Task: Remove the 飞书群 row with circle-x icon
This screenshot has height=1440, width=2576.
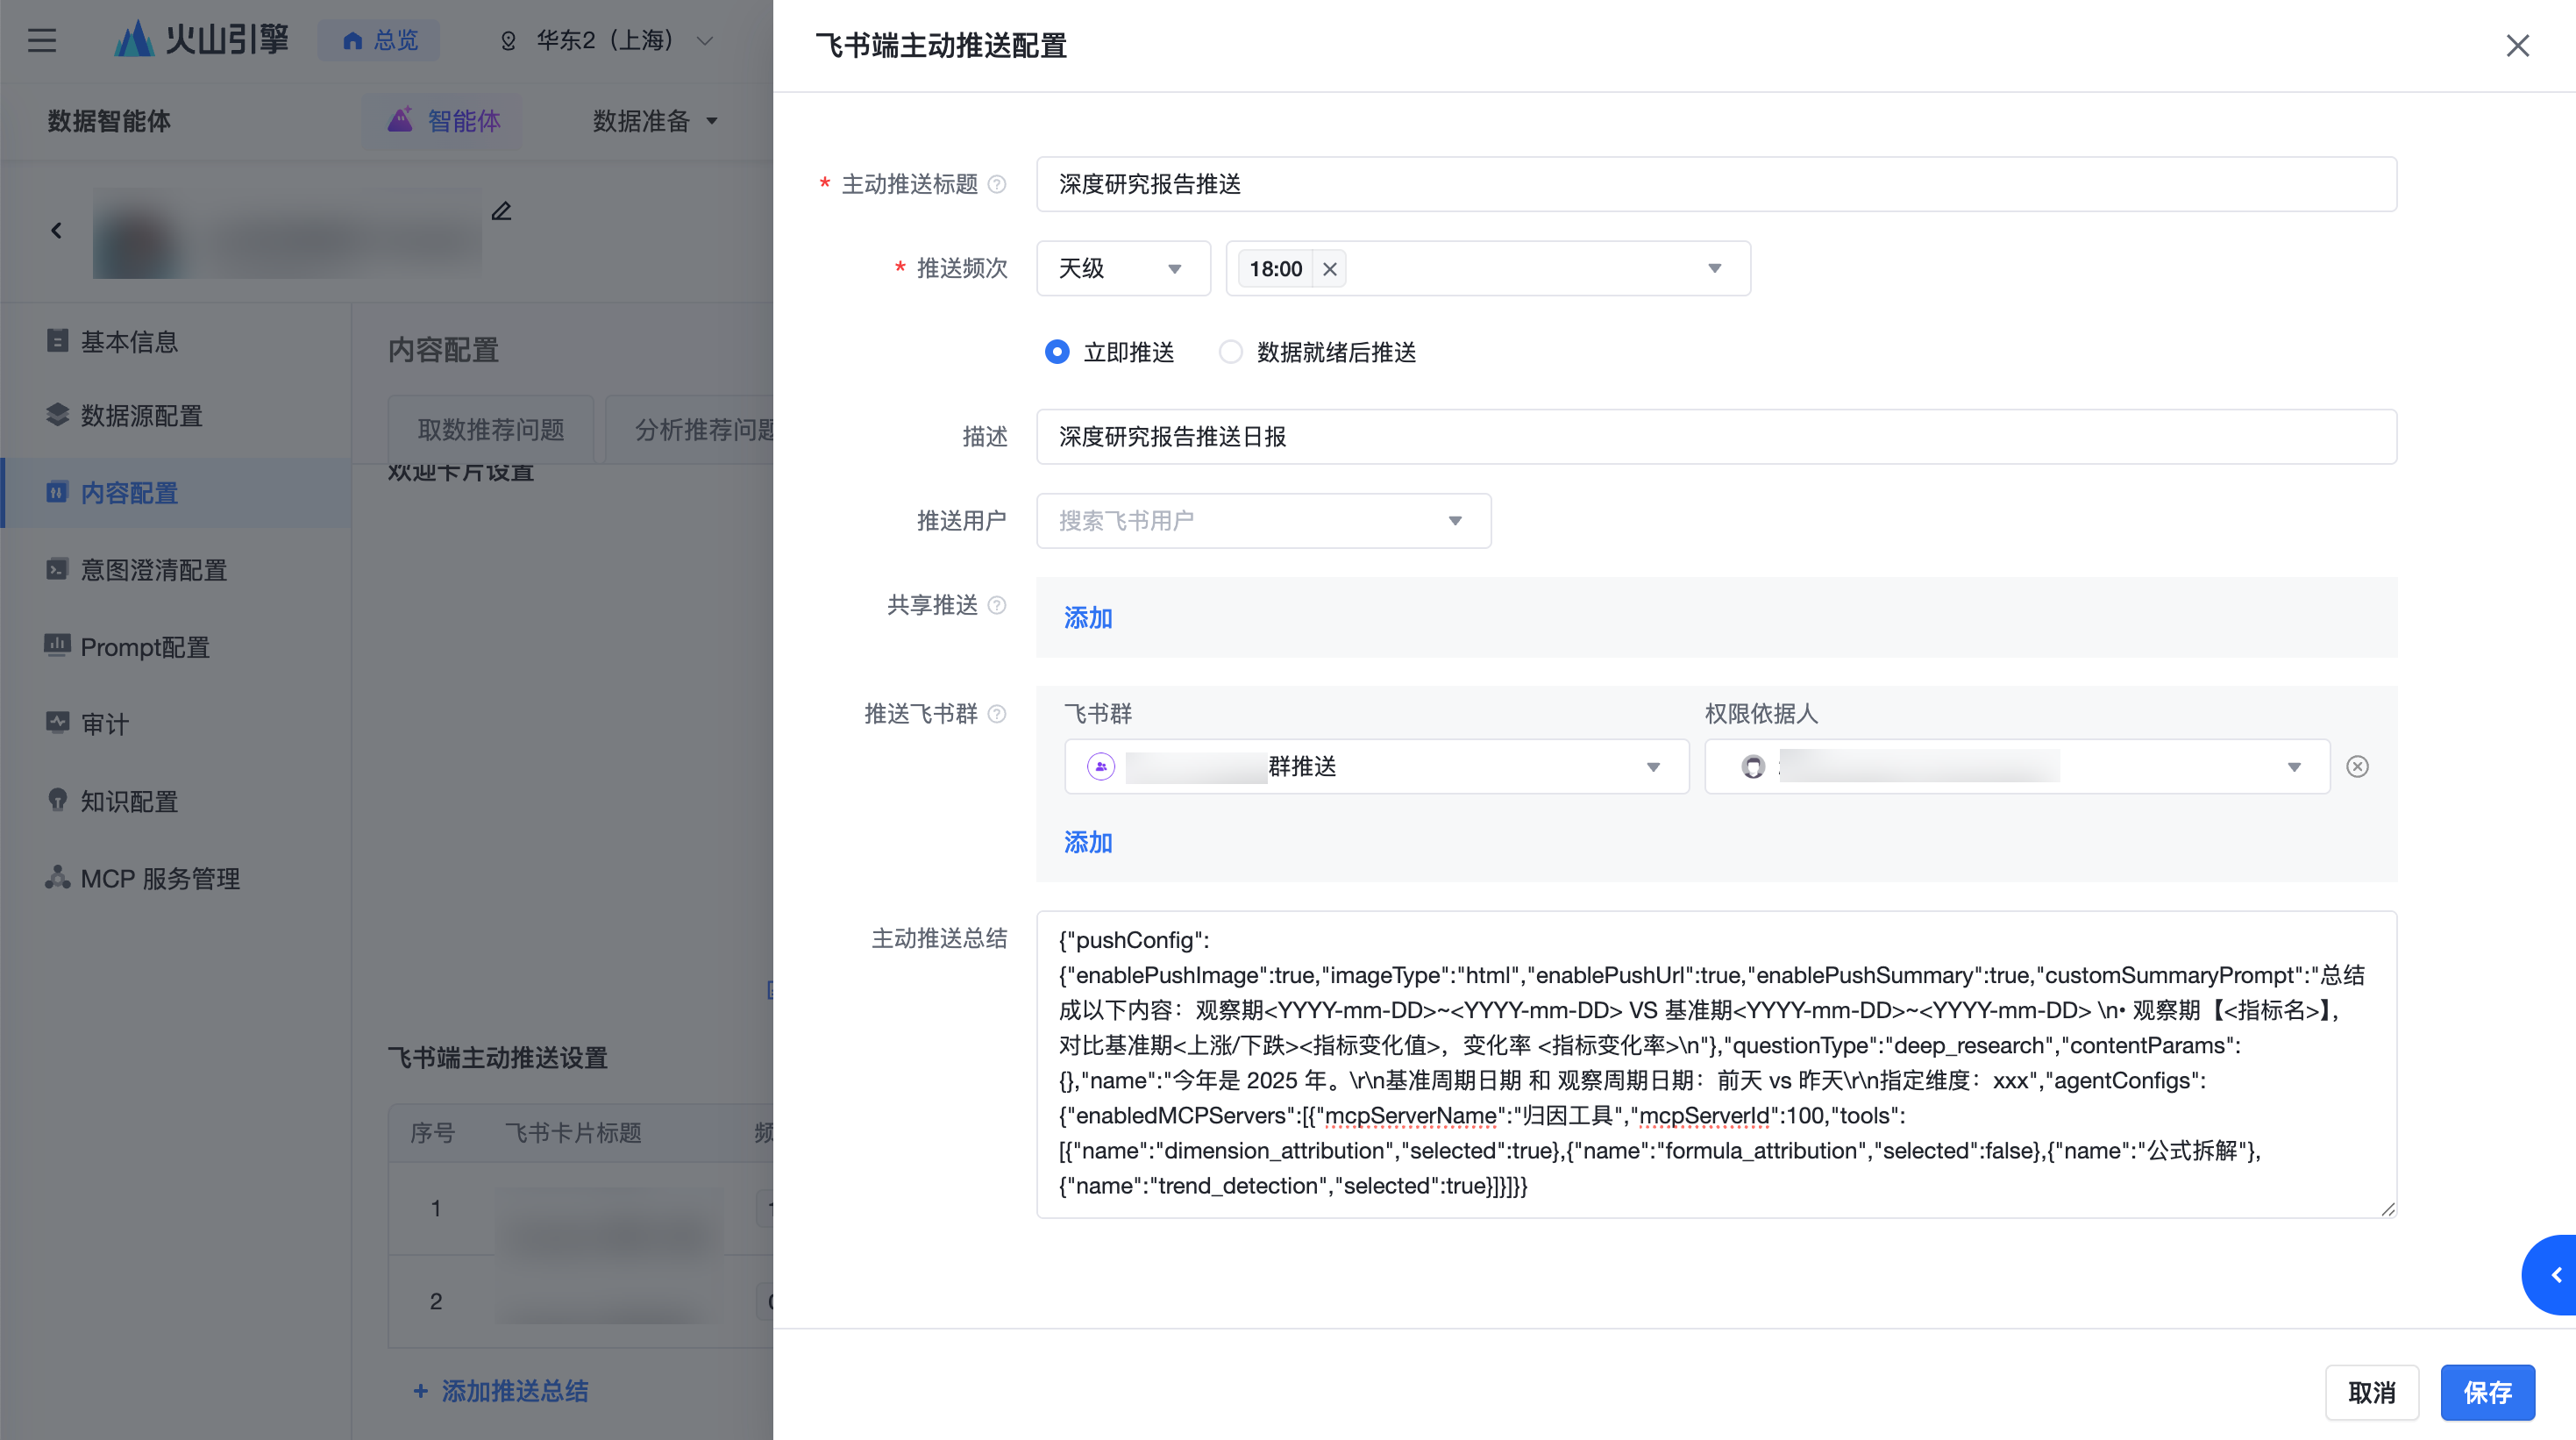Action: (2357, 767)
